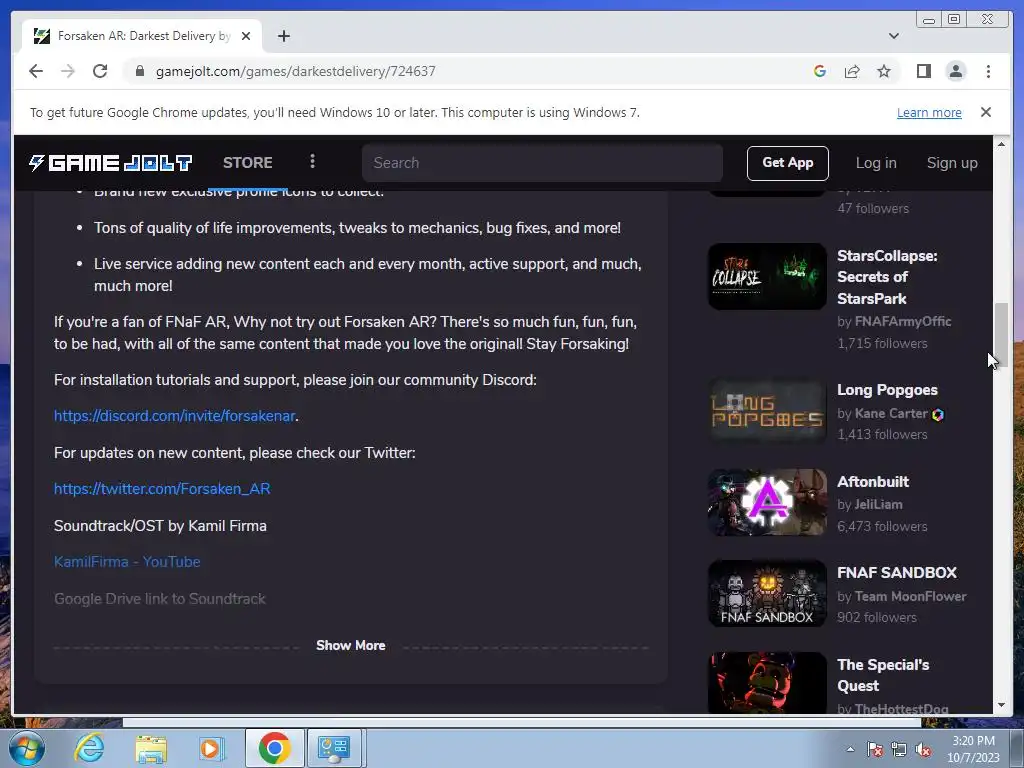
Task: Close the Forsaken AR tab
Action: click(x=246, y=36)
